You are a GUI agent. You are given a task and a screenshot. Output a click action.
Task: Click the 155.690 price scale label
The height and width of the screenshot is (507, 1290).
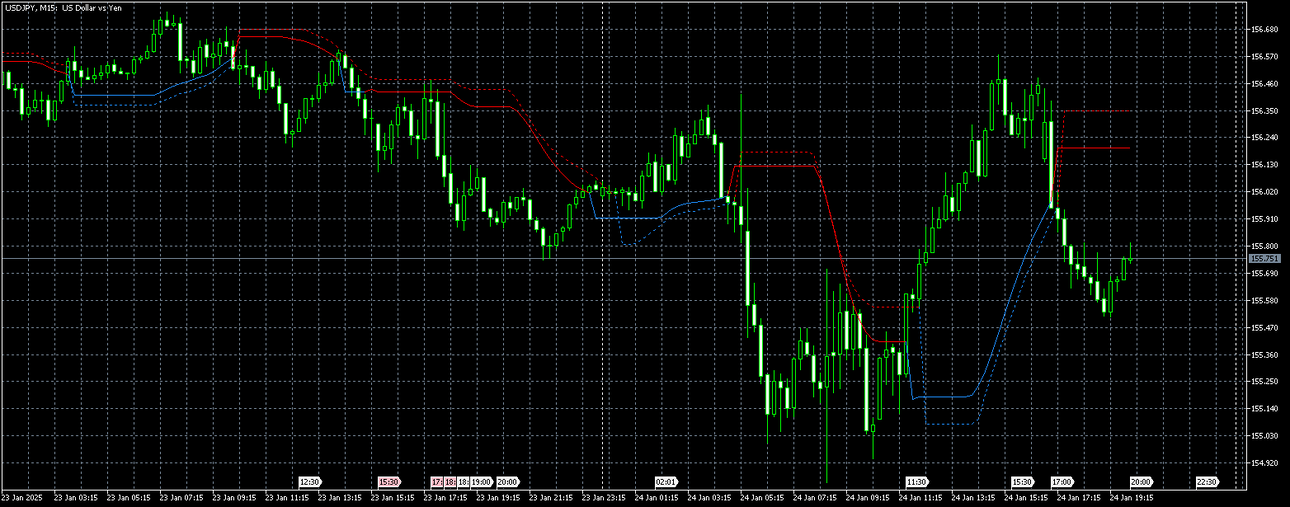click(x=1266, y=273)
